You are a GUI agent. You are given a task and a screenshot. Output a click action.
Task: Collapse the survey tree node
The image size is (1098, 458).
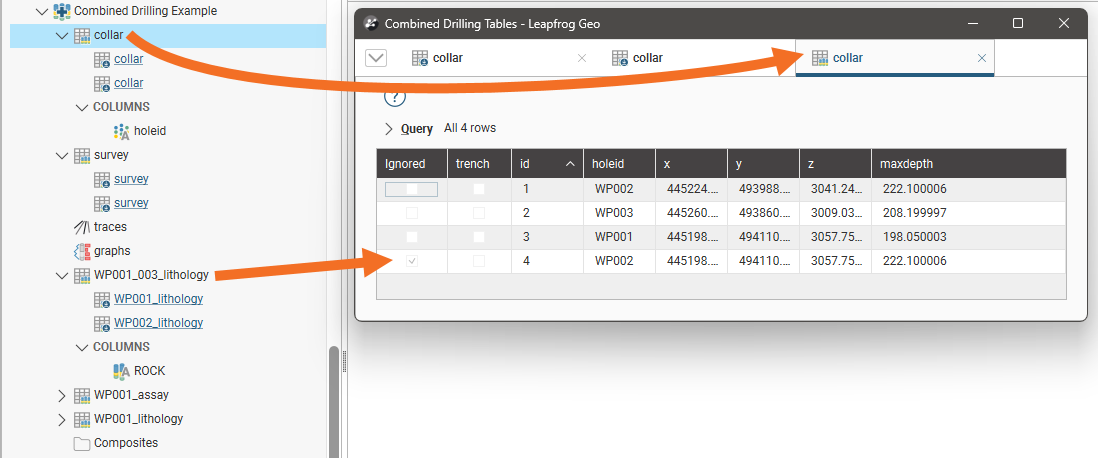62,155
